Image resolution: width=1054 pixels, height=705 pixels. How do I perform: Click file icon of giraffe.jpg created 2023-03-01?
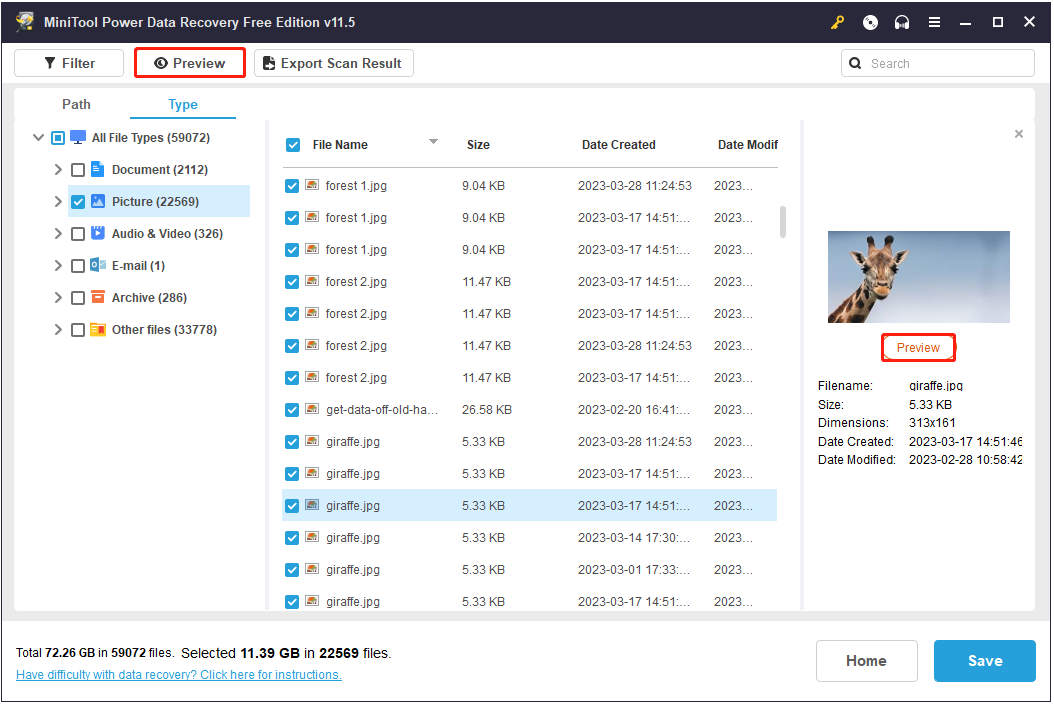click(312, 569)
